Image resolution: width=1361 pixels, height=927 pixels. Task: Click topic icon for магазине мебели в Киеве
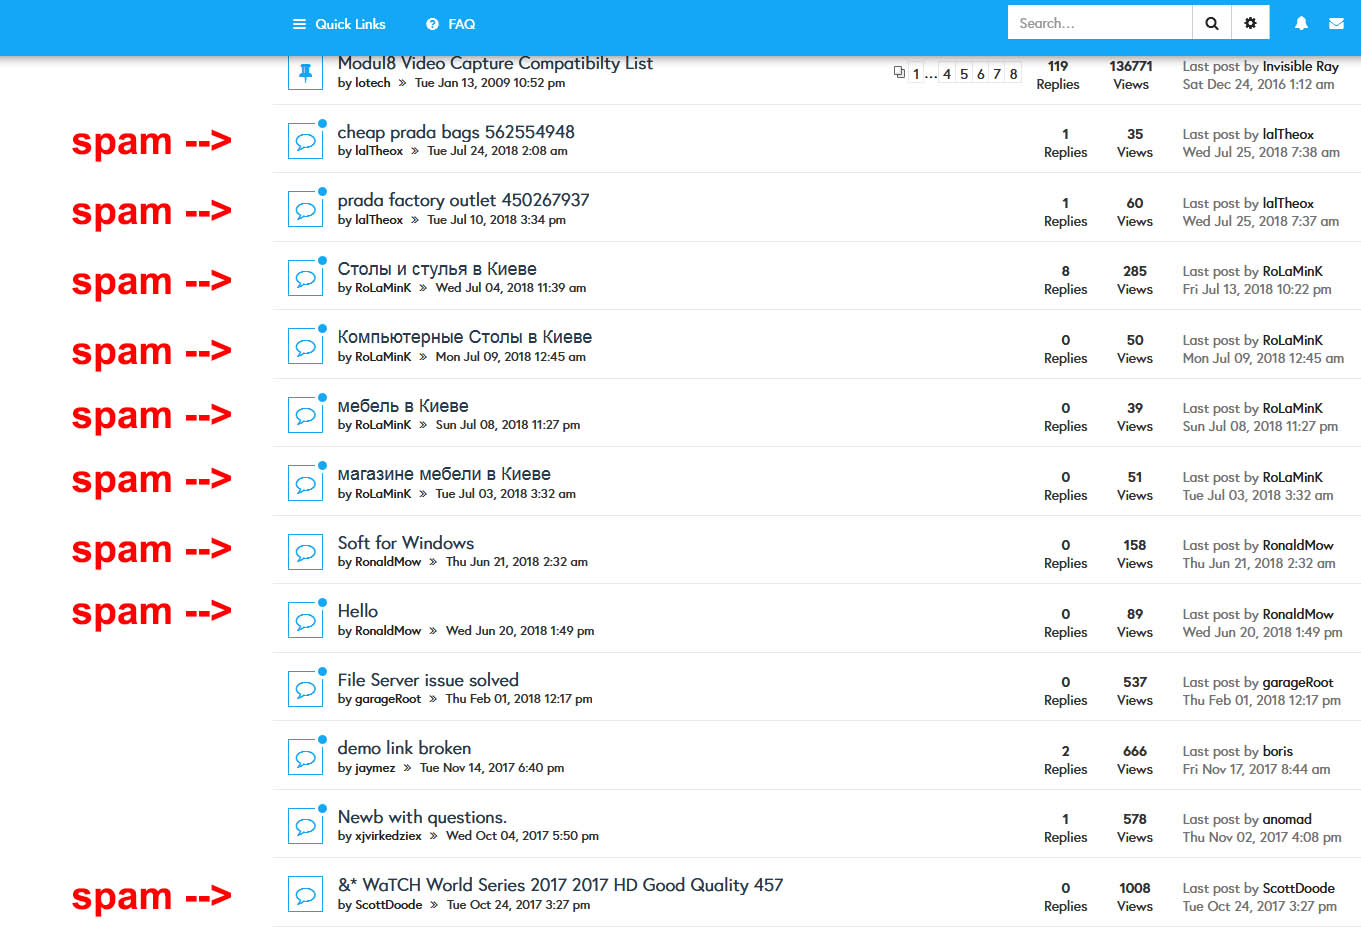coord(305,483)
